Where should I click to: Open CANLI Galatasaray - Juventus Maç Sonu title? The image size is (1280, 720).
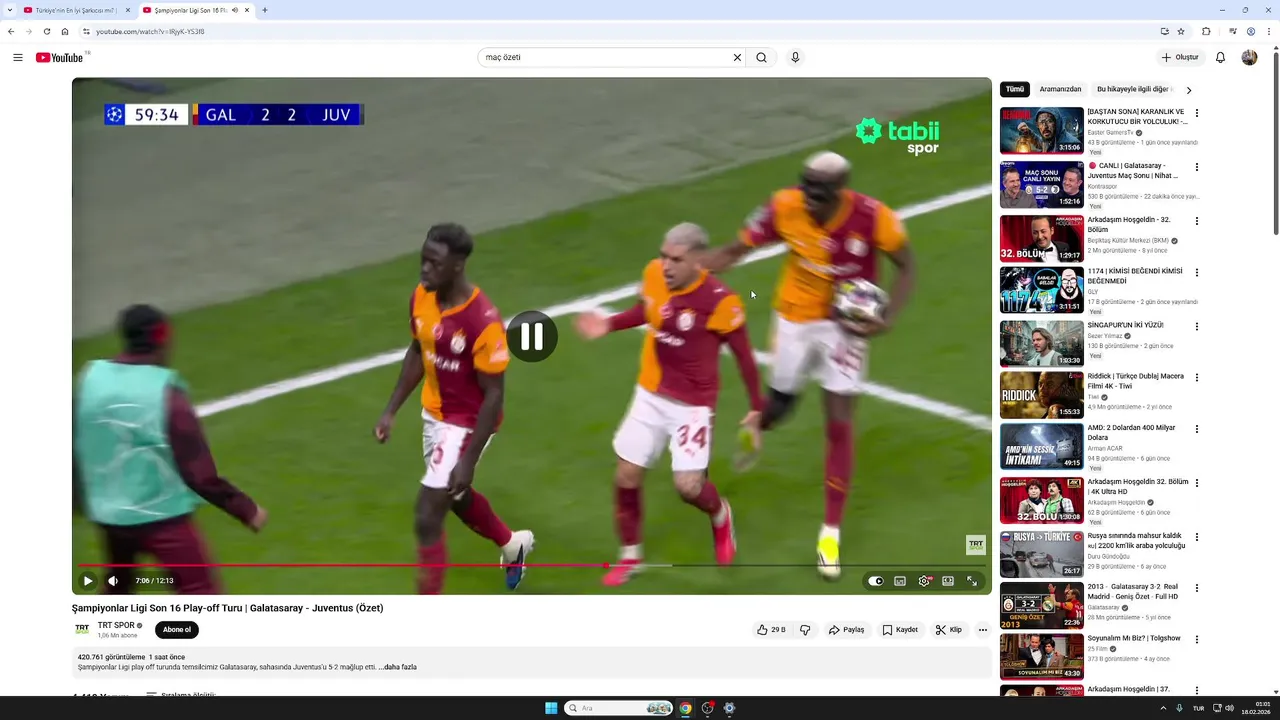click(x=1134, y=170)
